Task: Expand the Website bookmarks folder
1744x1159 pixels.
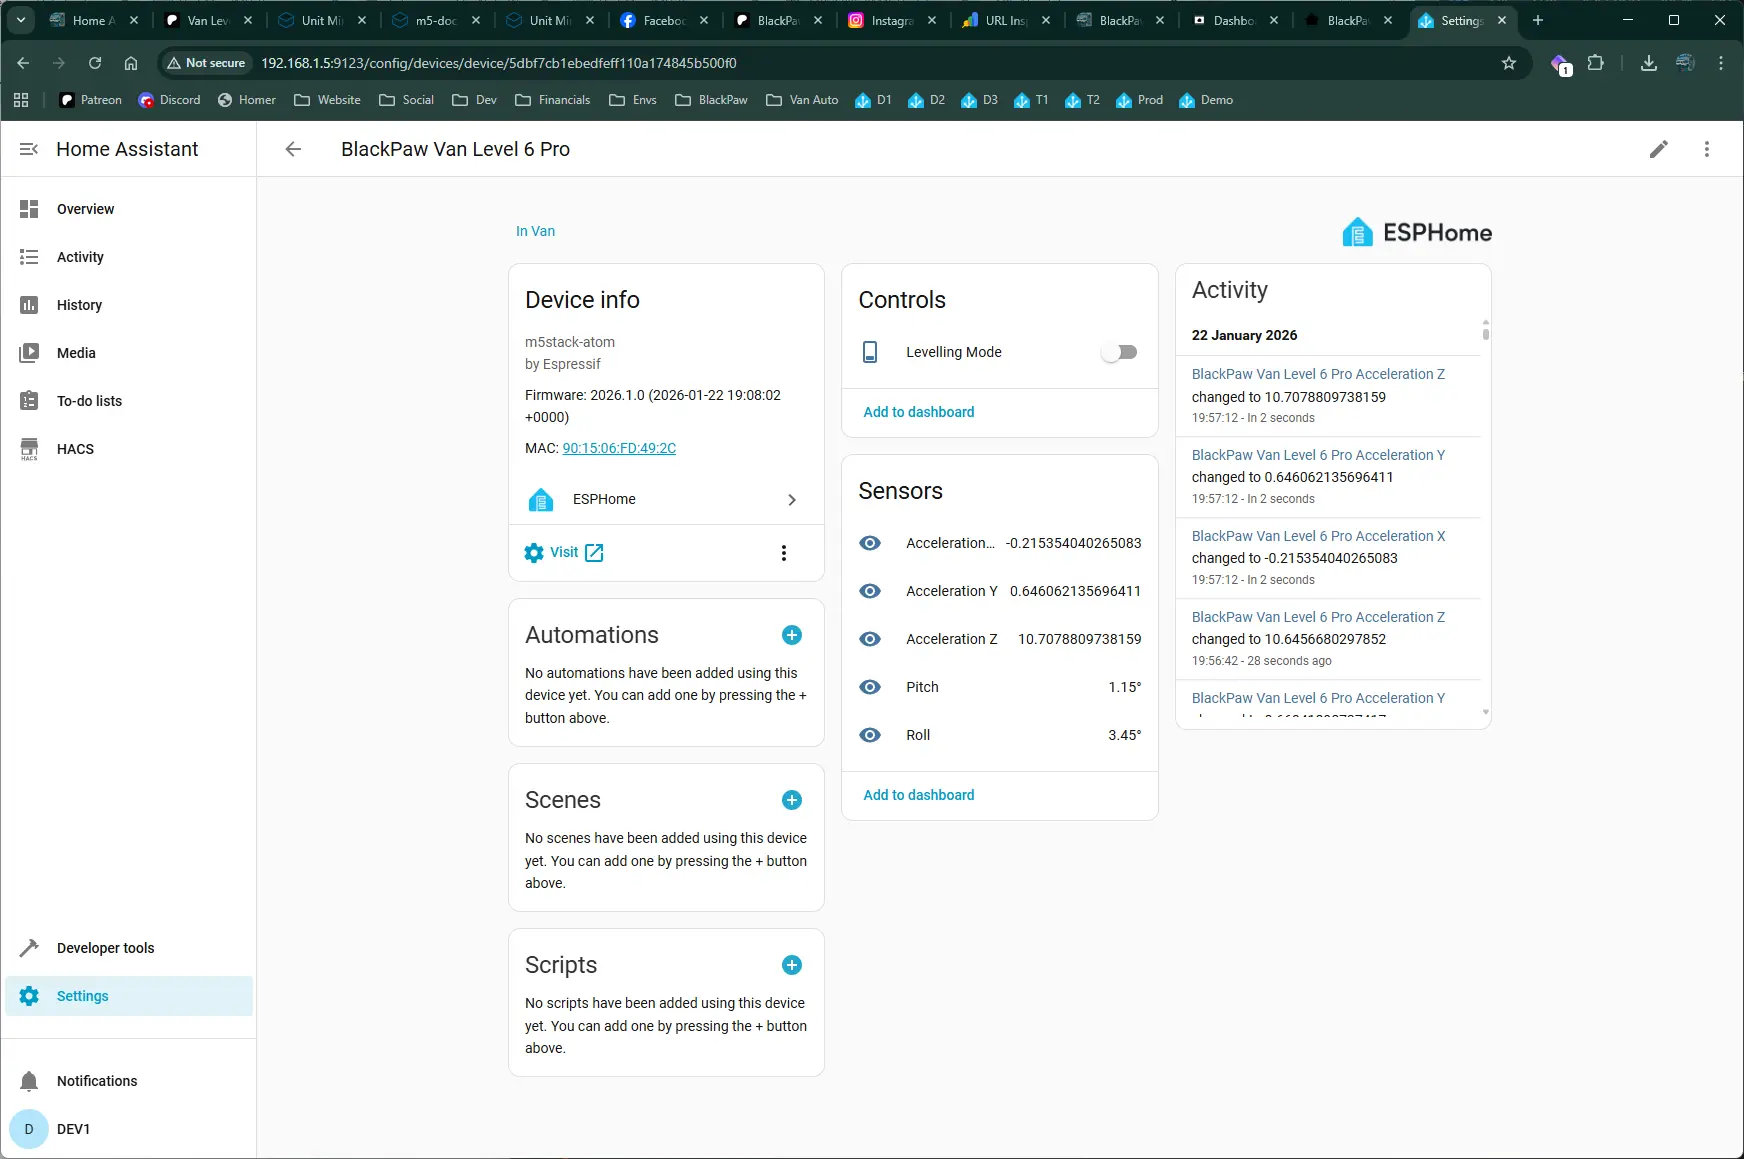Action: coord(327,100)
